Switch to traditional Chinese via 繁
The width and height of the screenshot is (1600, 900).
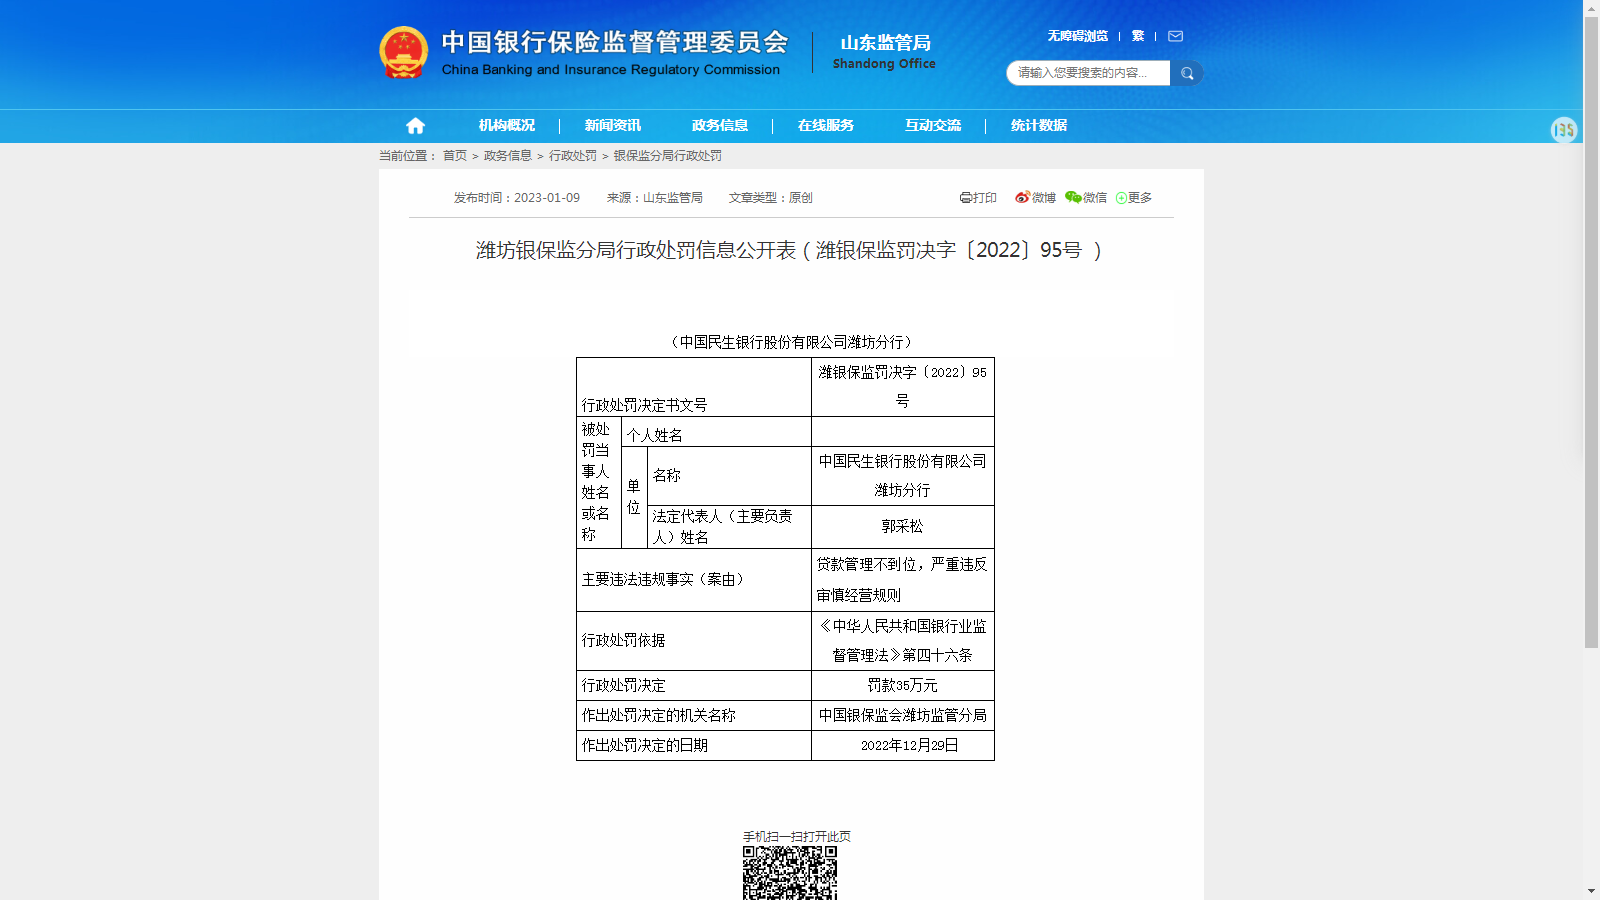point(1138,36)
